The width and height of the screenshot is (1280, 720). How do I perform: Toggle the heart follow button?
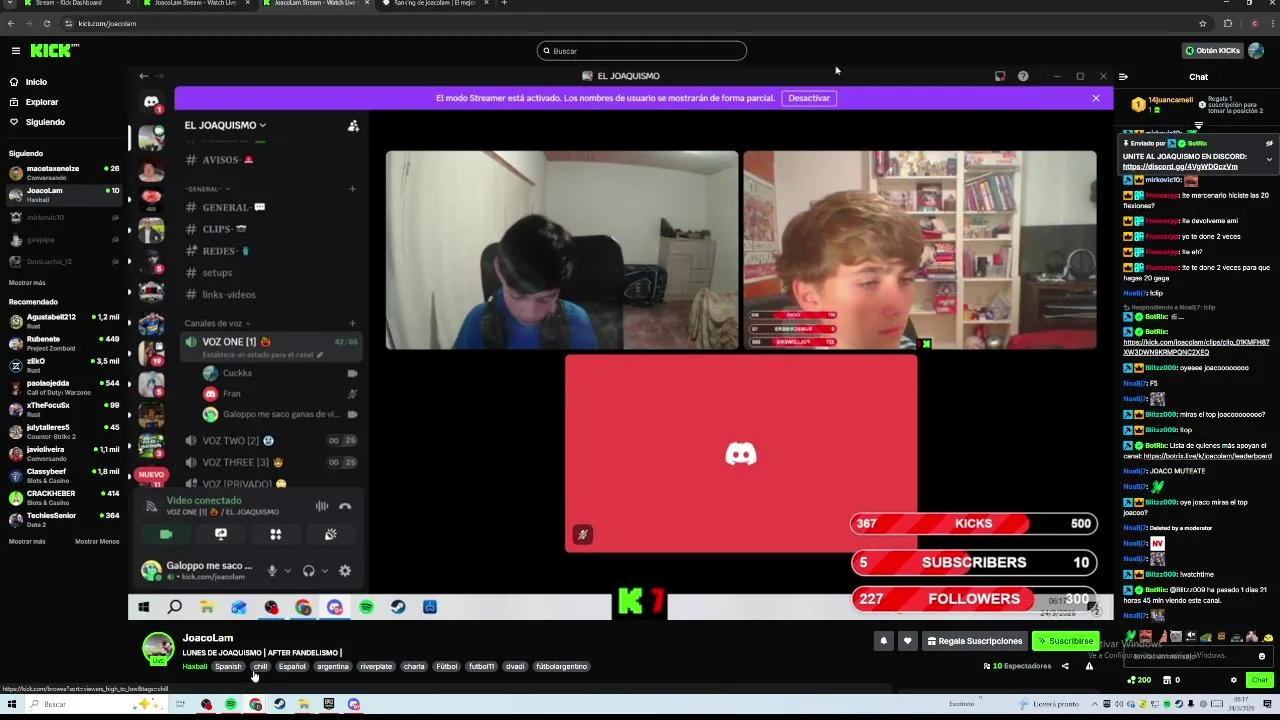coord(908,641)
